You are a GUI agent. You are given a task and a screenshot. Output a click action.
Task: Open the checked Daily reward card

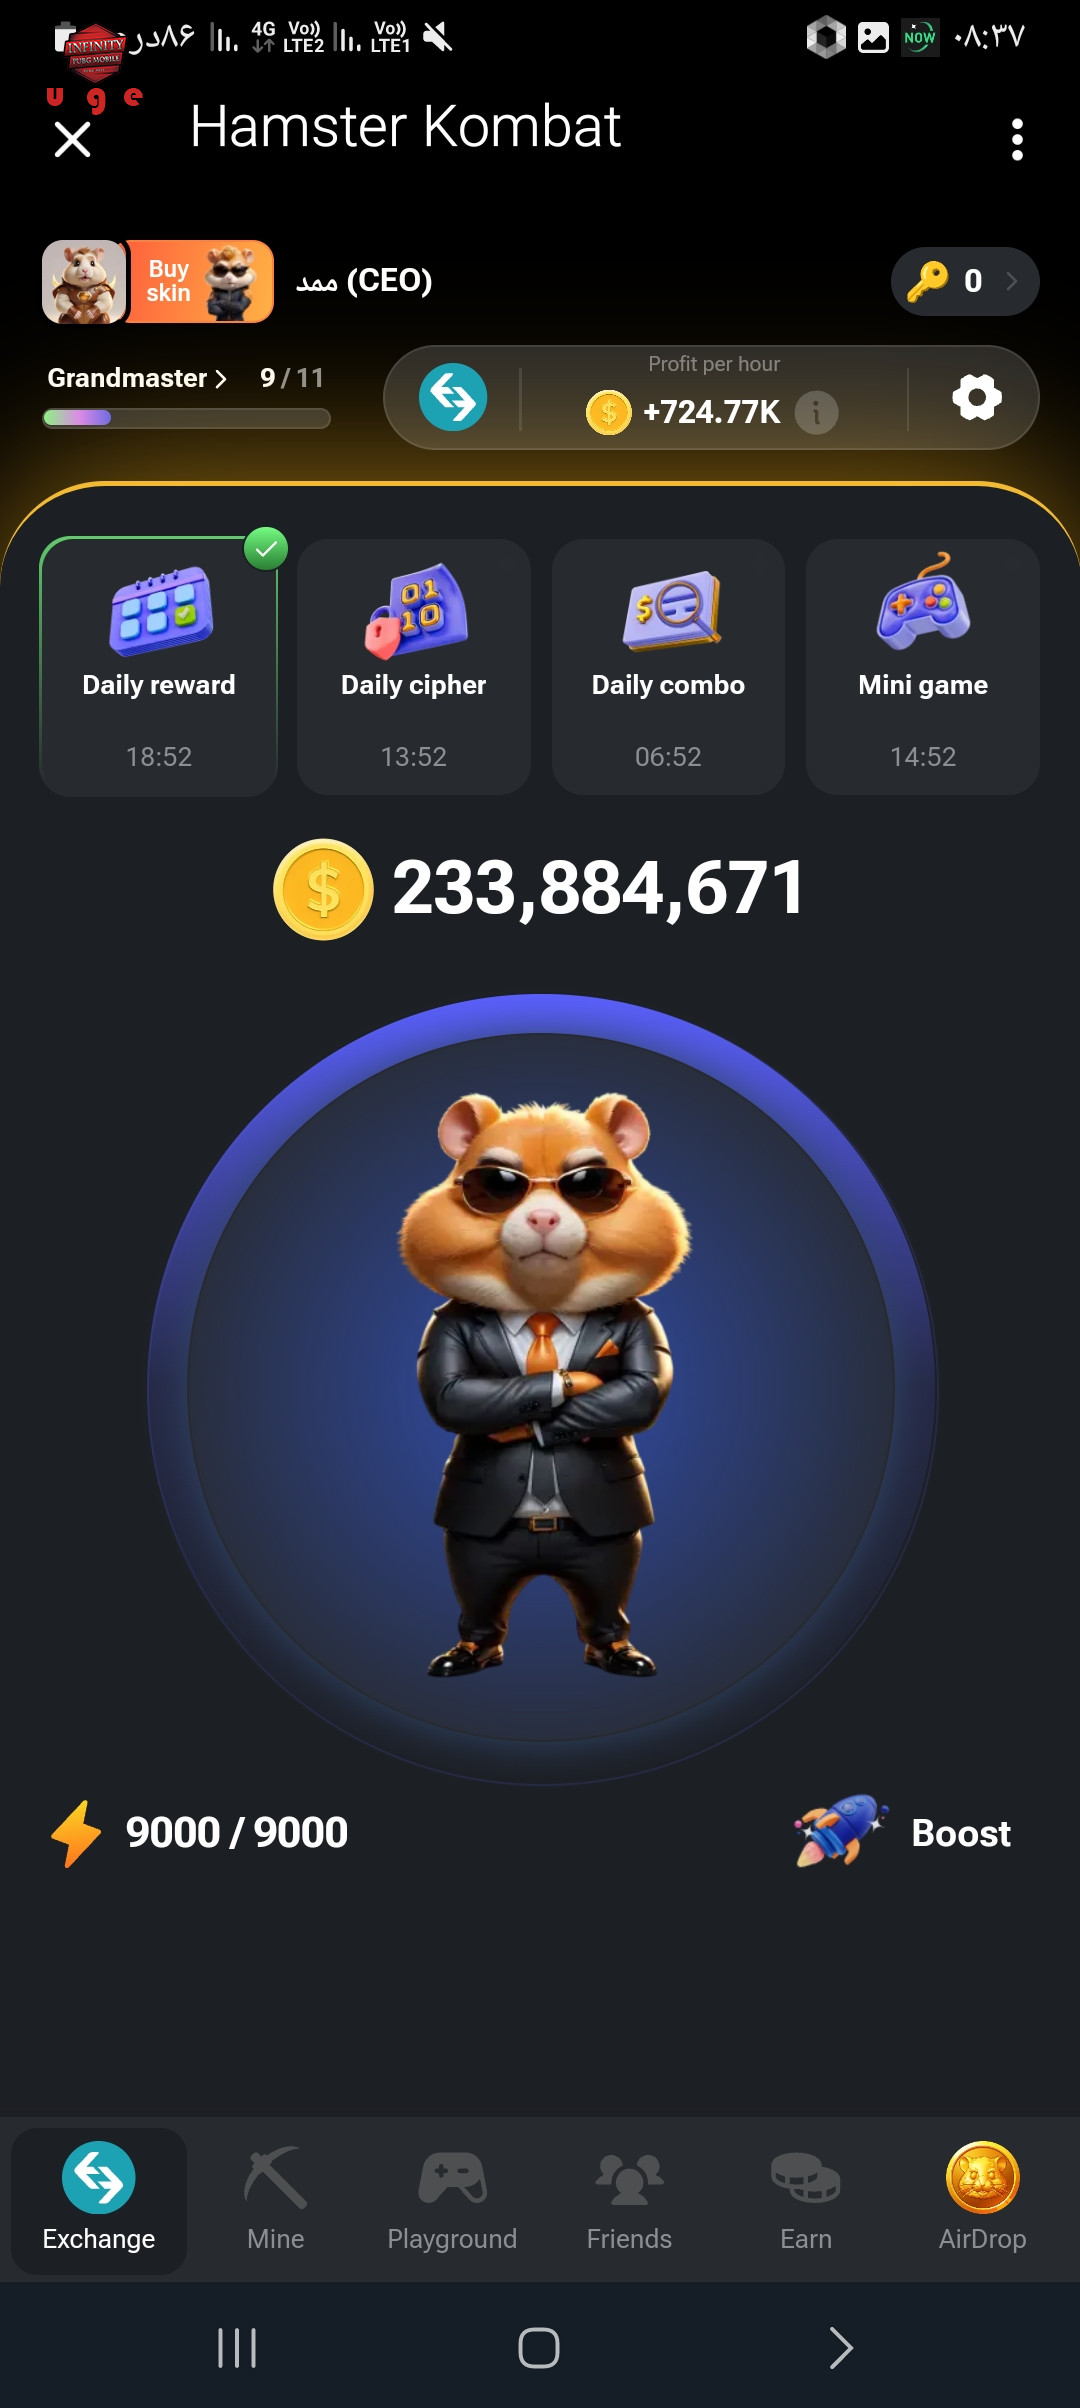pos(159,667)
